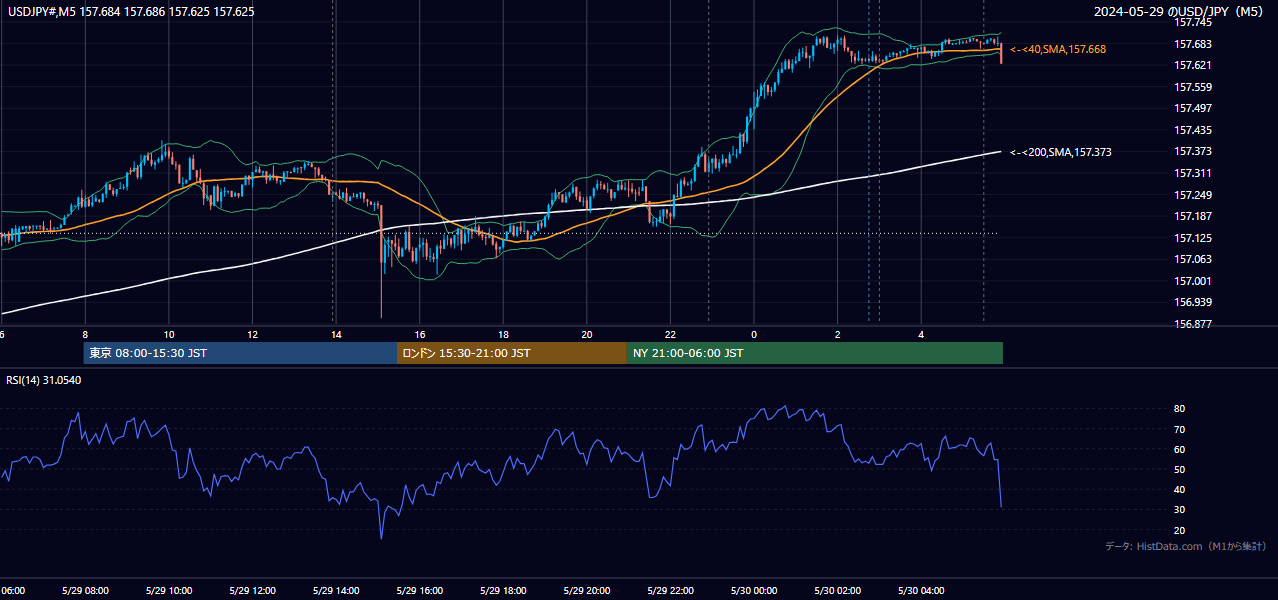
Task: Click the NY 21:00-06:00 JST session bar
Action: click(815, 353)
